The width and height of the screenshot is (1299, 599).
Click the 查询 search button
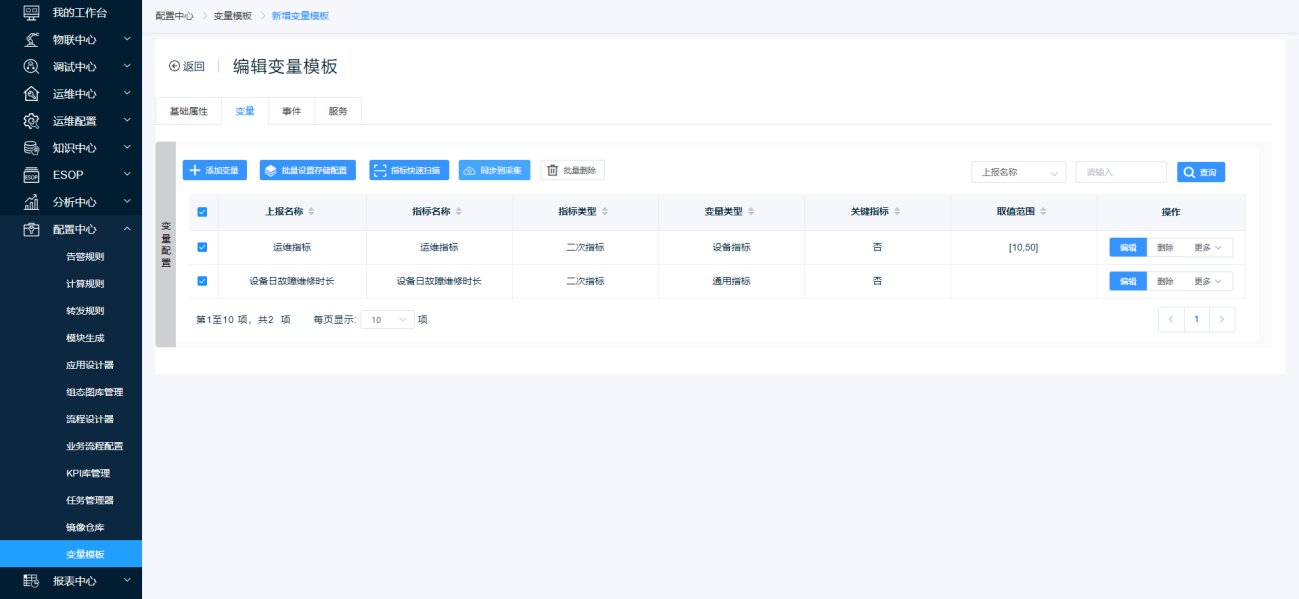tap(1200, 172)
